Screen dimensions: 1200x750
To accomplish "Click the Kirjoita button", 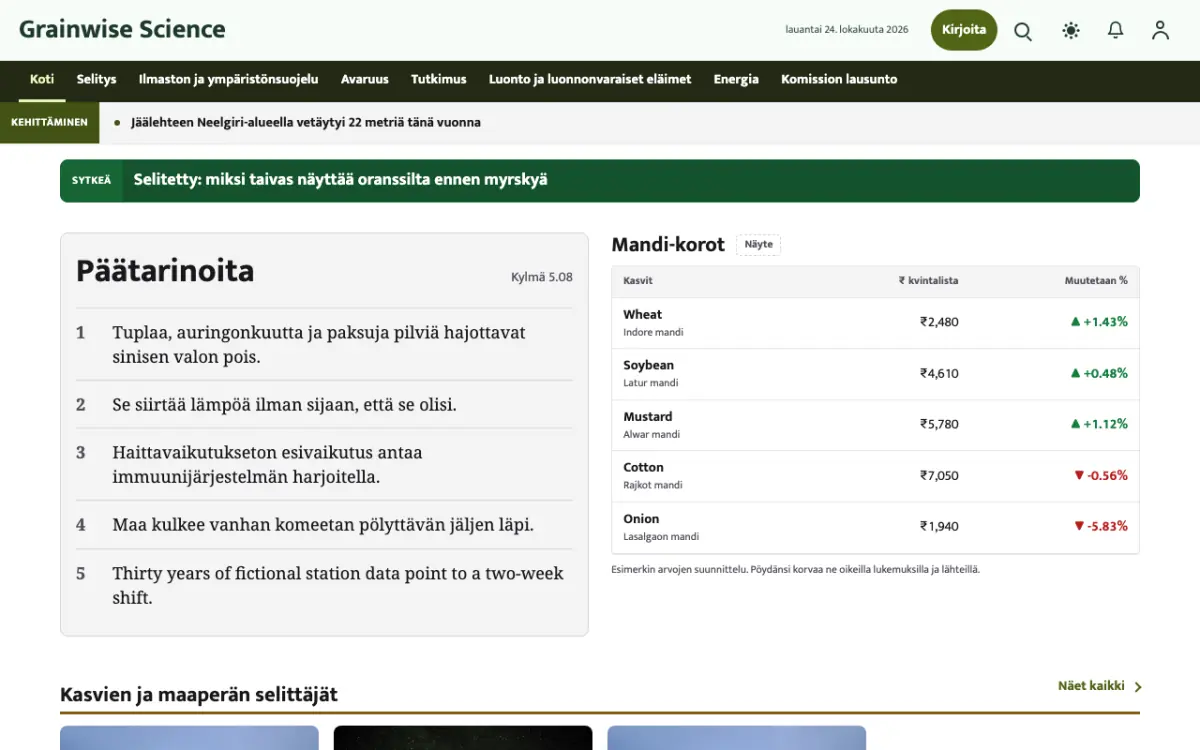I will point(964,30).
